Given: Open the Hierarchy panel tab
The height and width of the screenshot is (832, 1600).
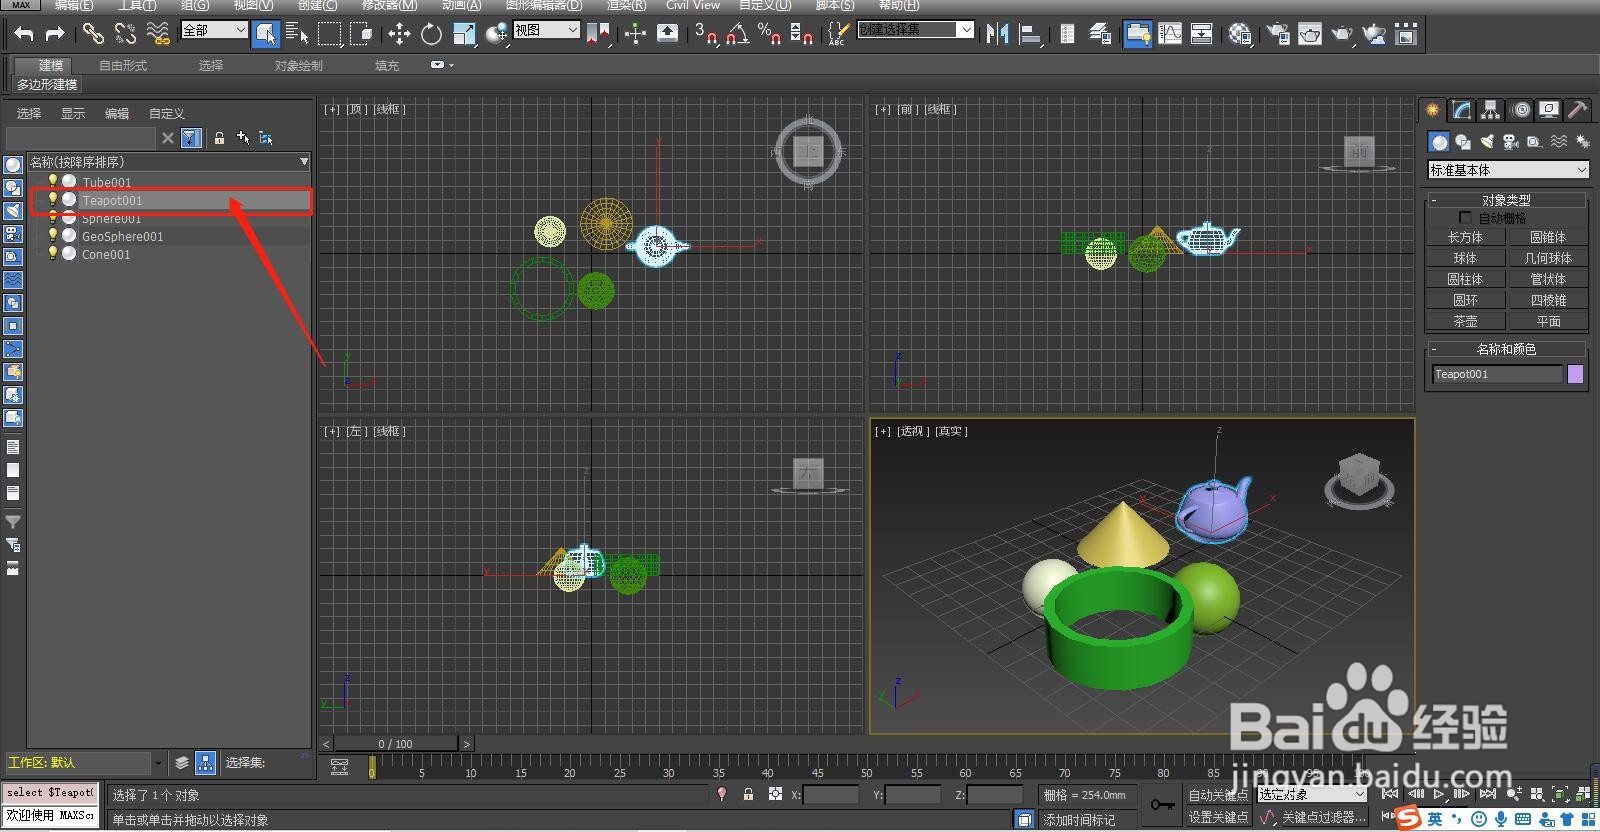Looking at the screenshot, I should (x=1491, y=110).
